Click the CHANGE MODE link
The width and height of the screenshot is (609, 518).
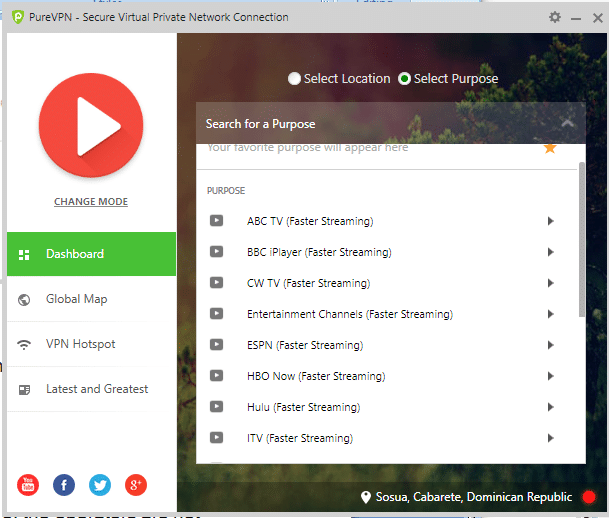click(x=91, y=202)
